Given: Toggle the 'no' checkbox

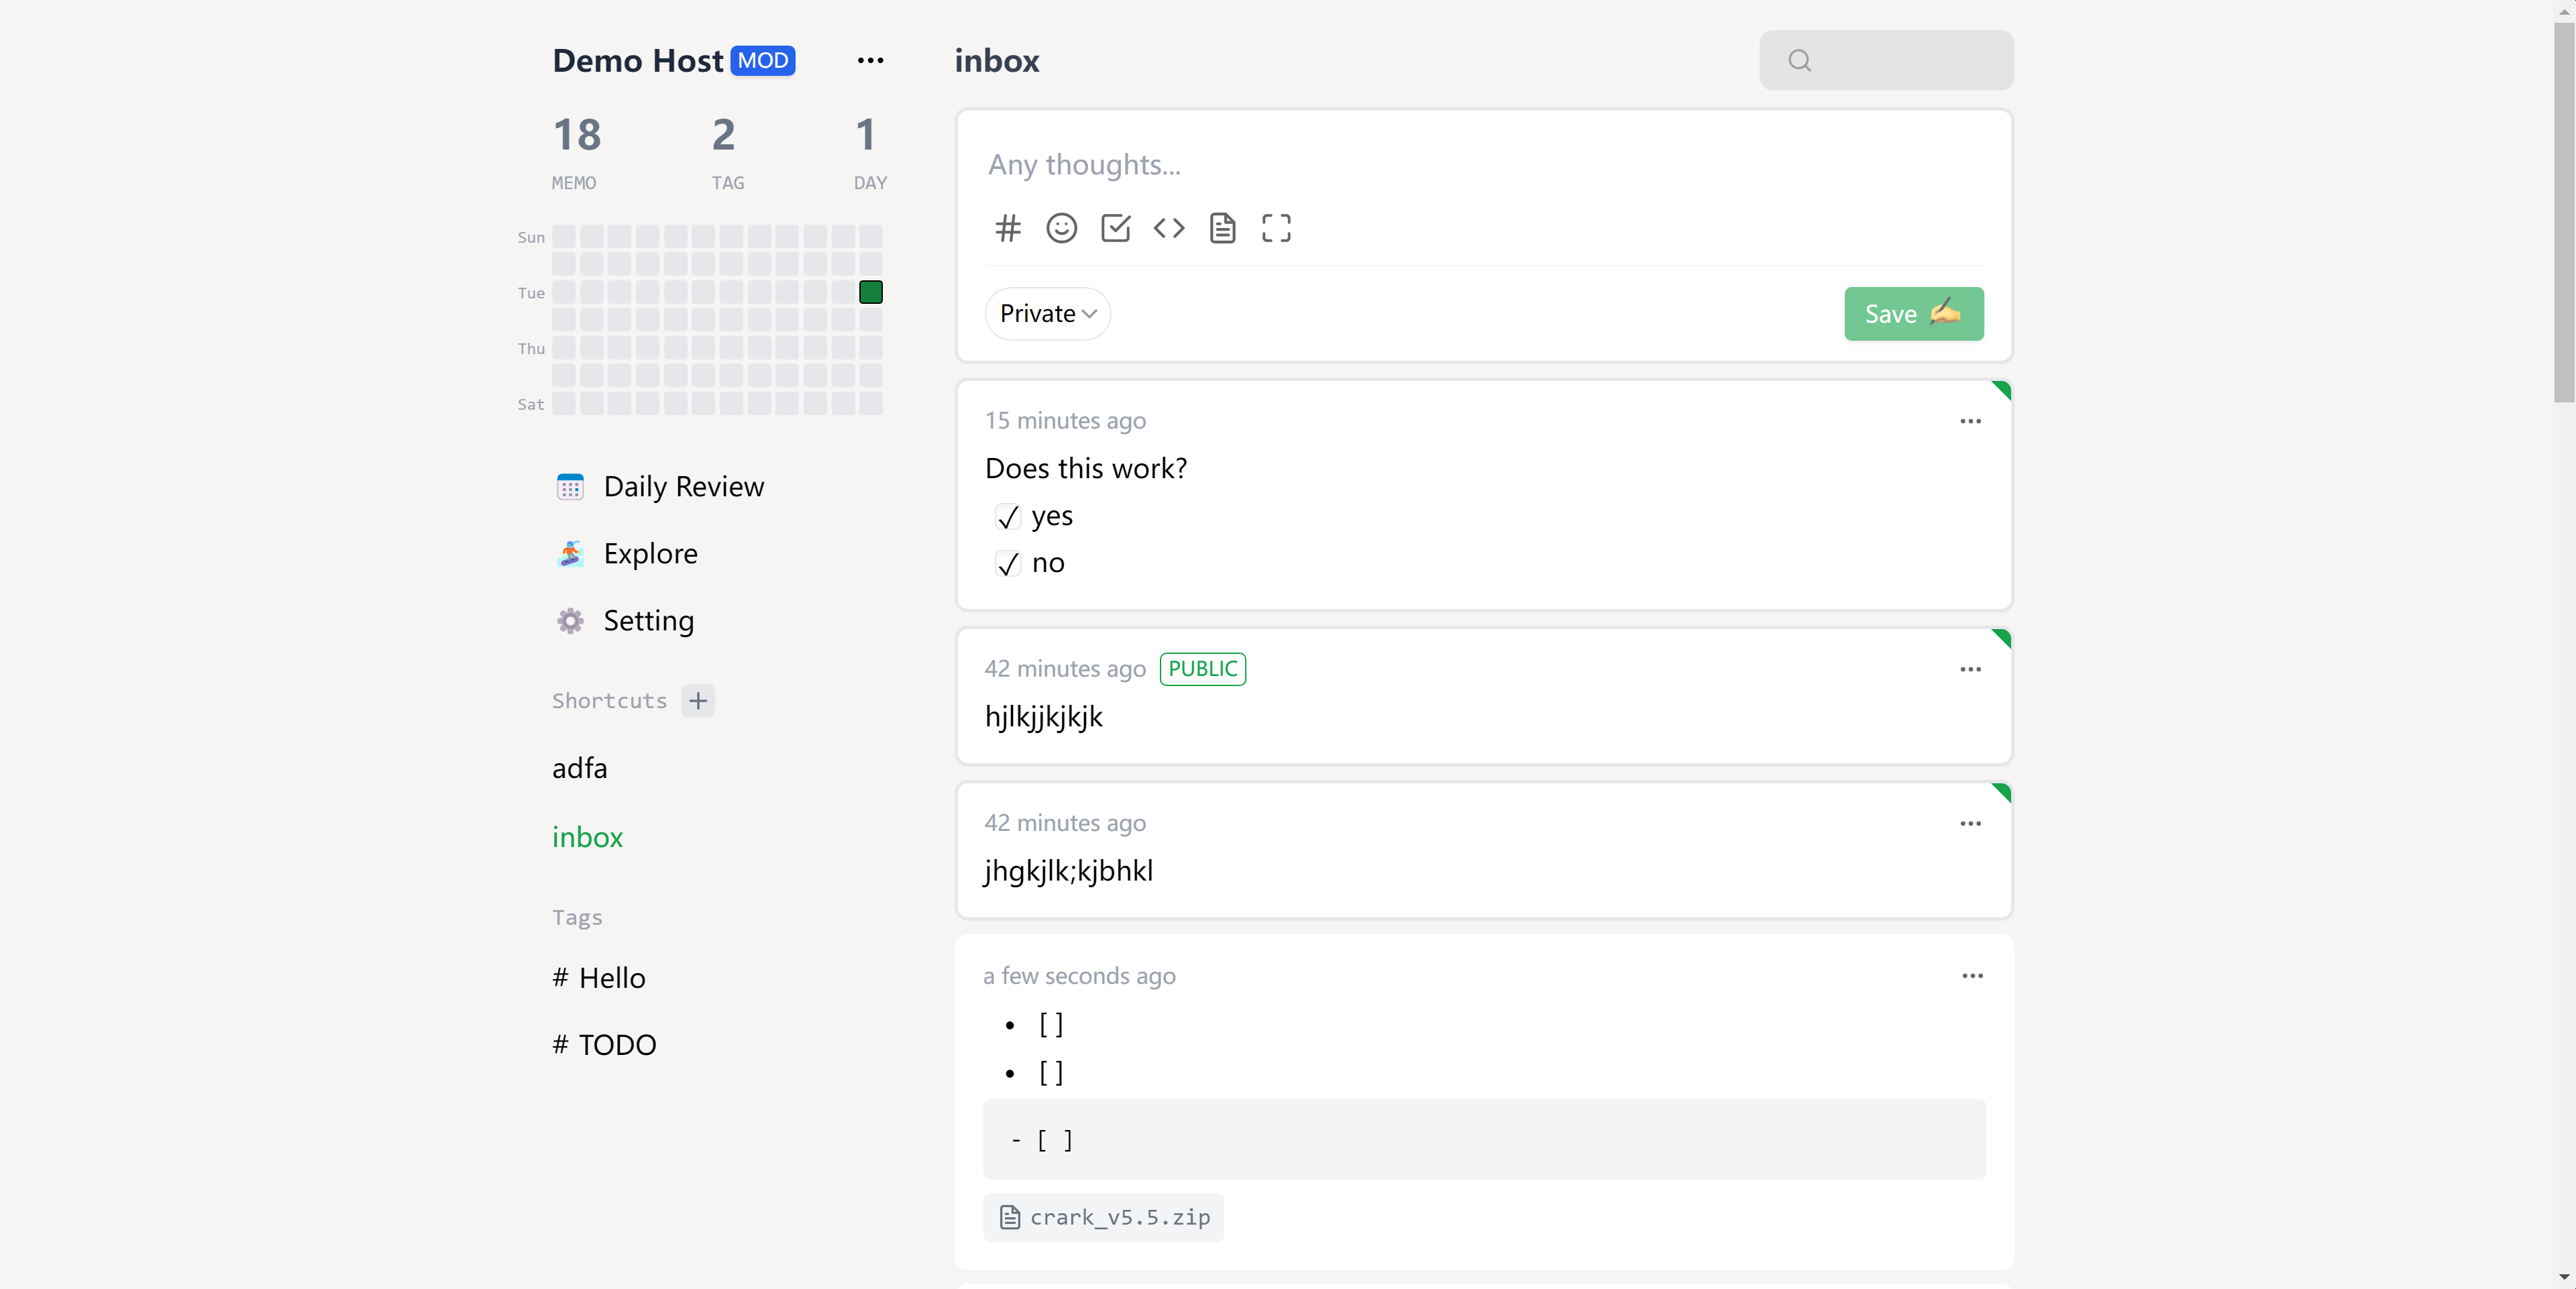Looking at the screenshot, I should coord(1007,563).
